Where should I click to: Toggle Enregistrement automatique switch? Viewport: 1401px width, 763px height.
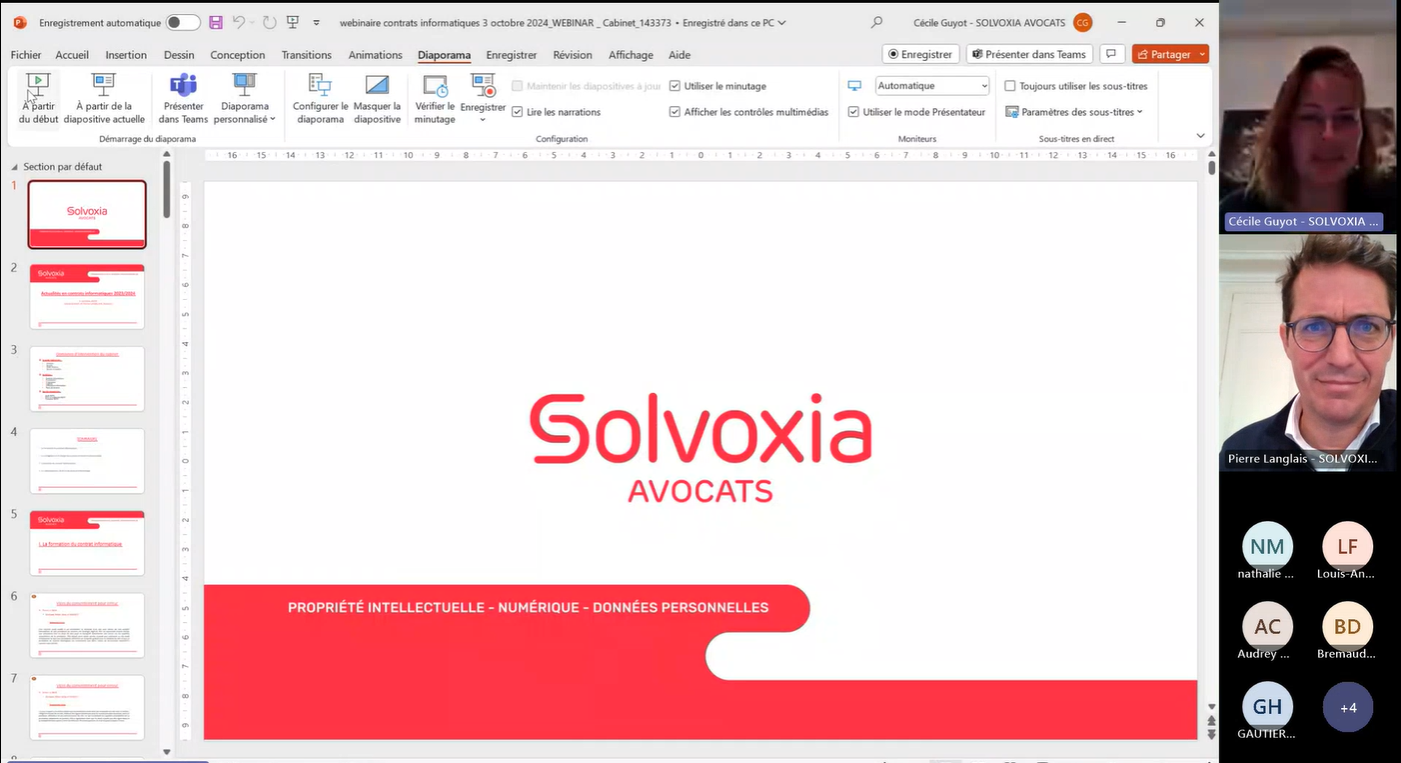pos(182,22)
